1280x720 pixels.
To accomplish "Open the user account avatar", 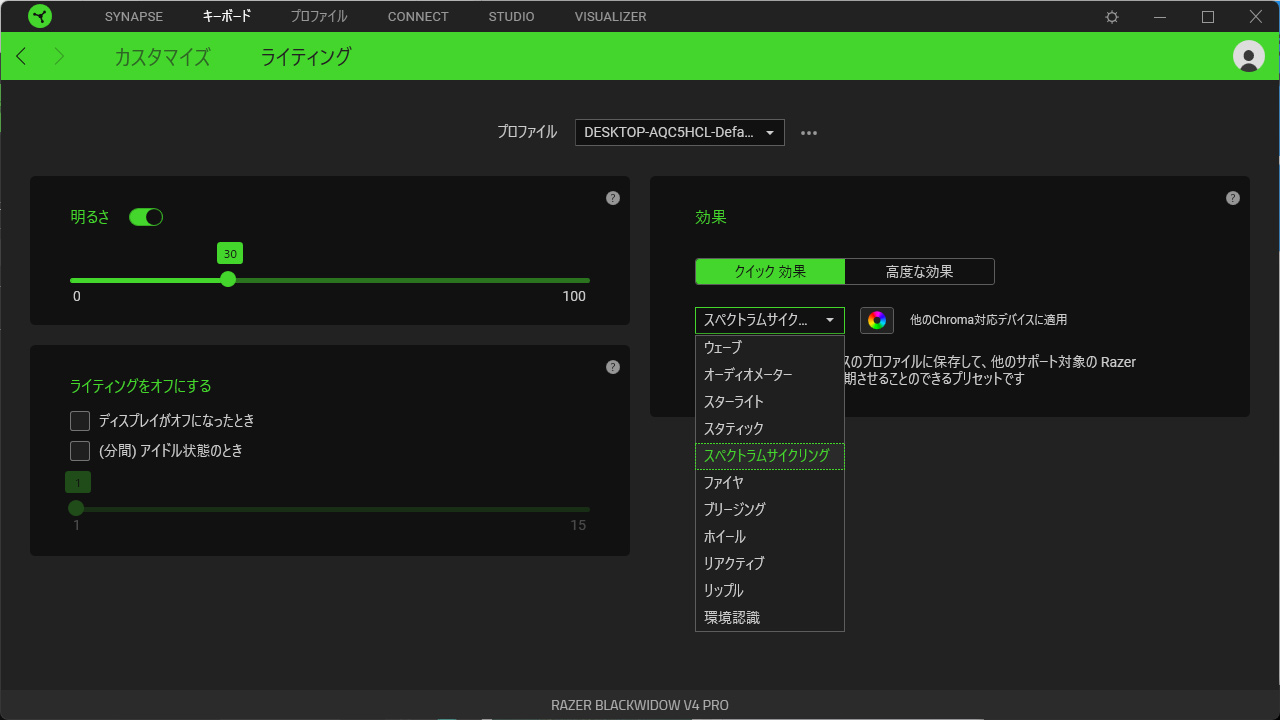I will 1249,56.
